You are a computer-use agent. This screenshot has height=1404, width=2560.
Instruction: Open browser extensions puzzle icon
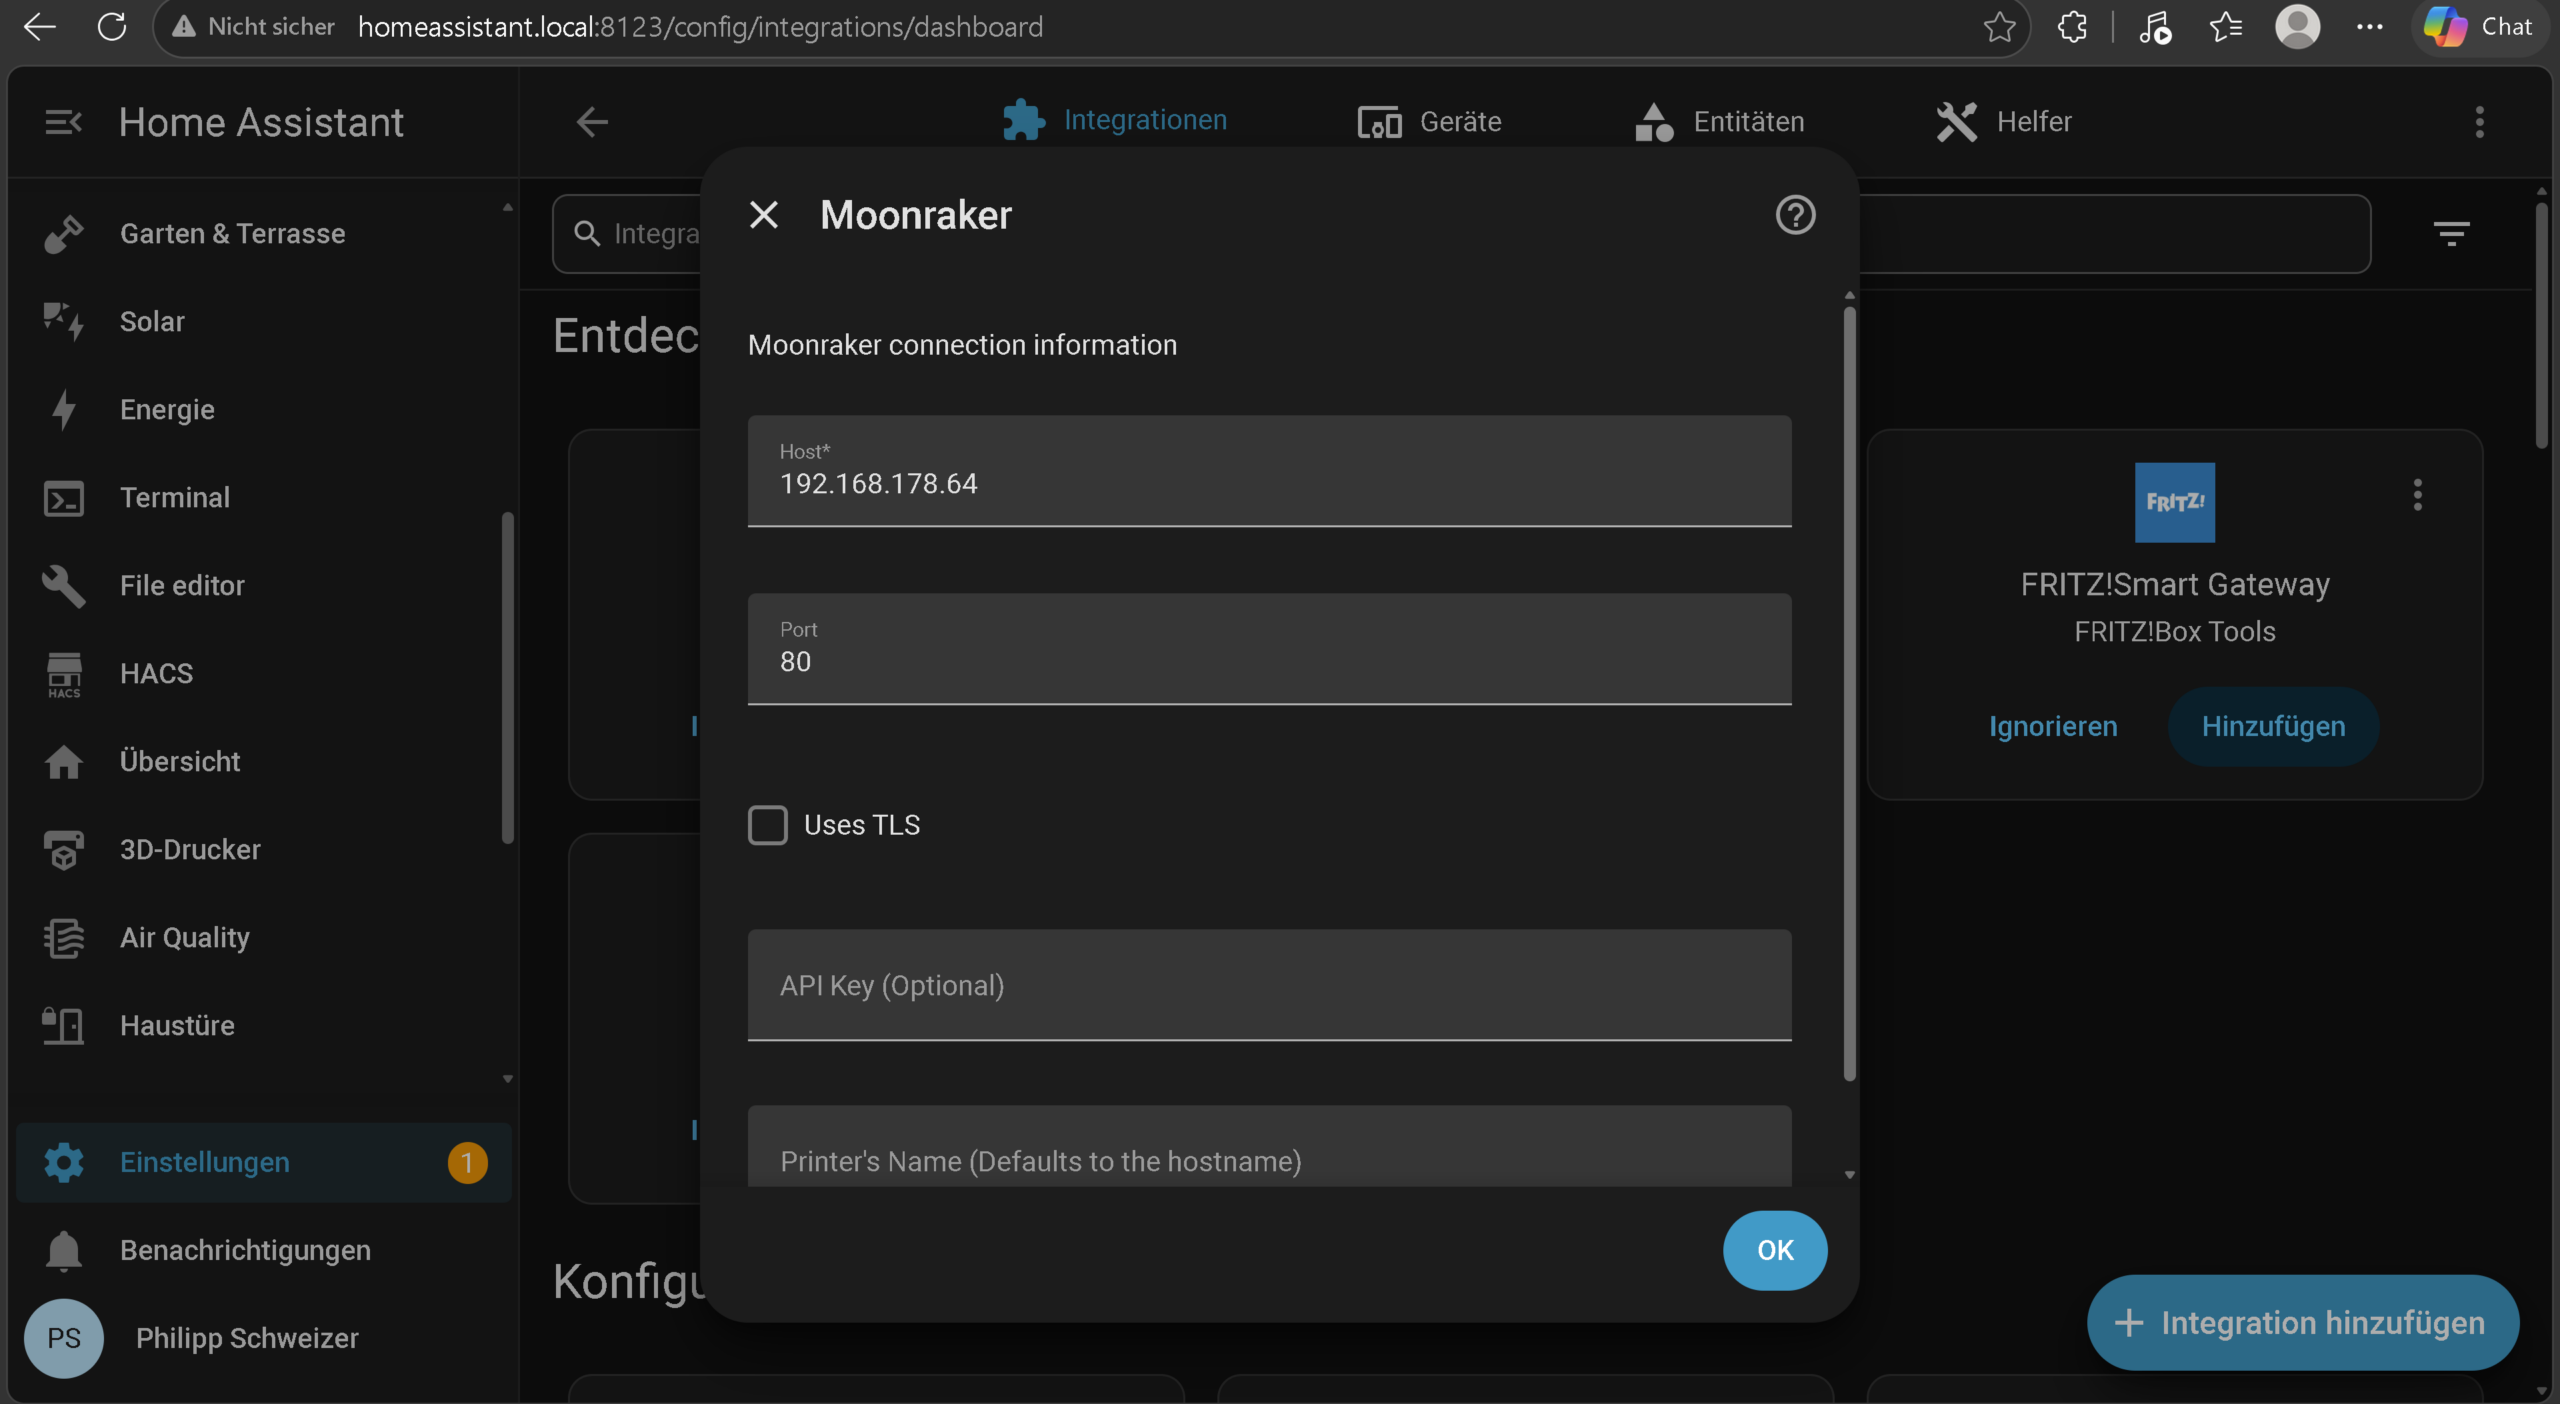point(2073,27)
